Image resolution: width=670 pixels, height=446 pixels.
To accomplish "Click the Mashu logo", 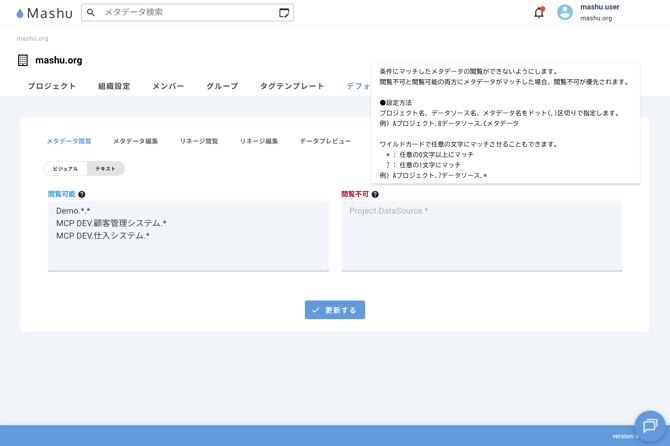I will tap(44, 13).
